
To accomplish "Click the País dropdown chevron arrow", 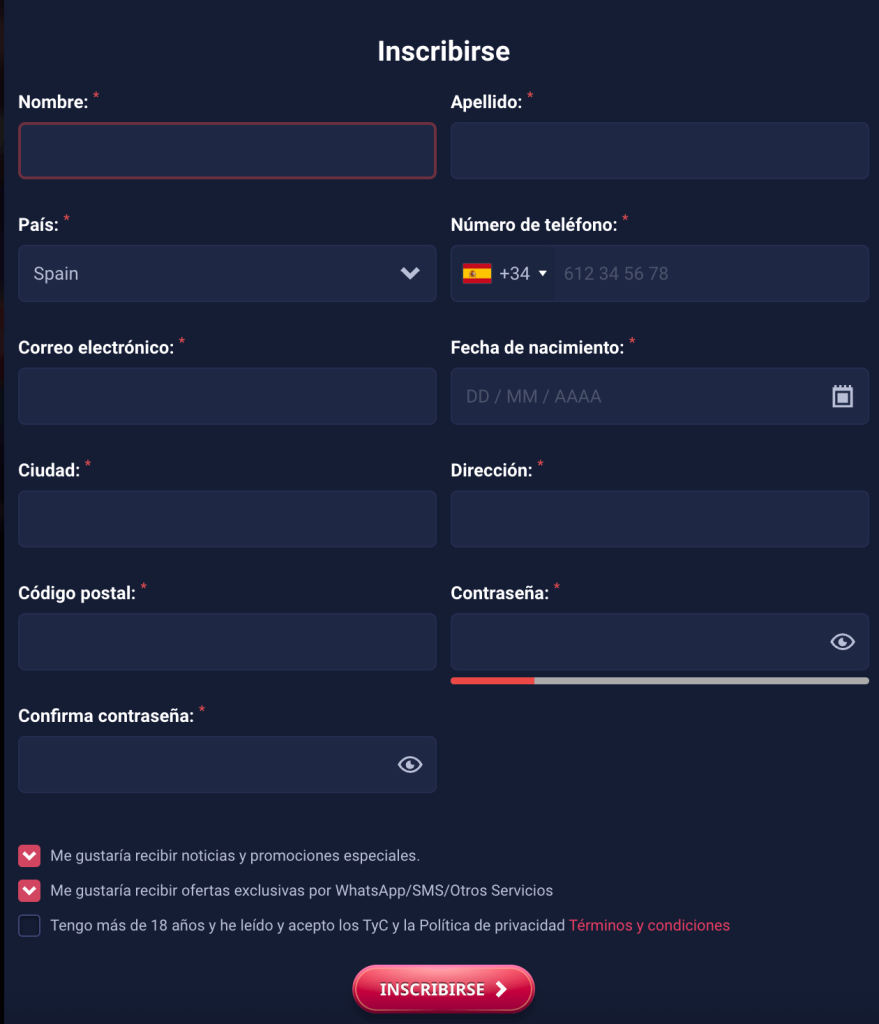I will click(410, 274).
